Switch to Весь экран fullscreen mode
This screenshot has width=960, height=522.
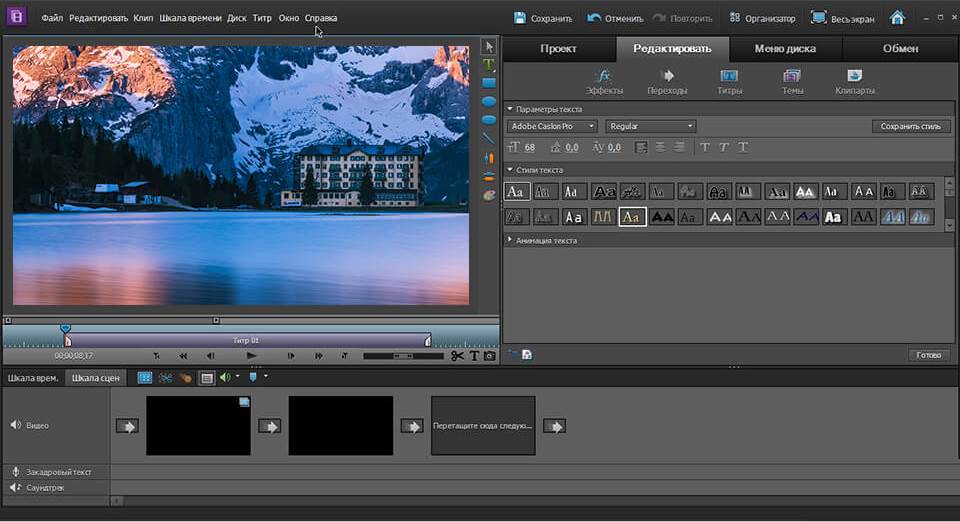click(842, 18)
